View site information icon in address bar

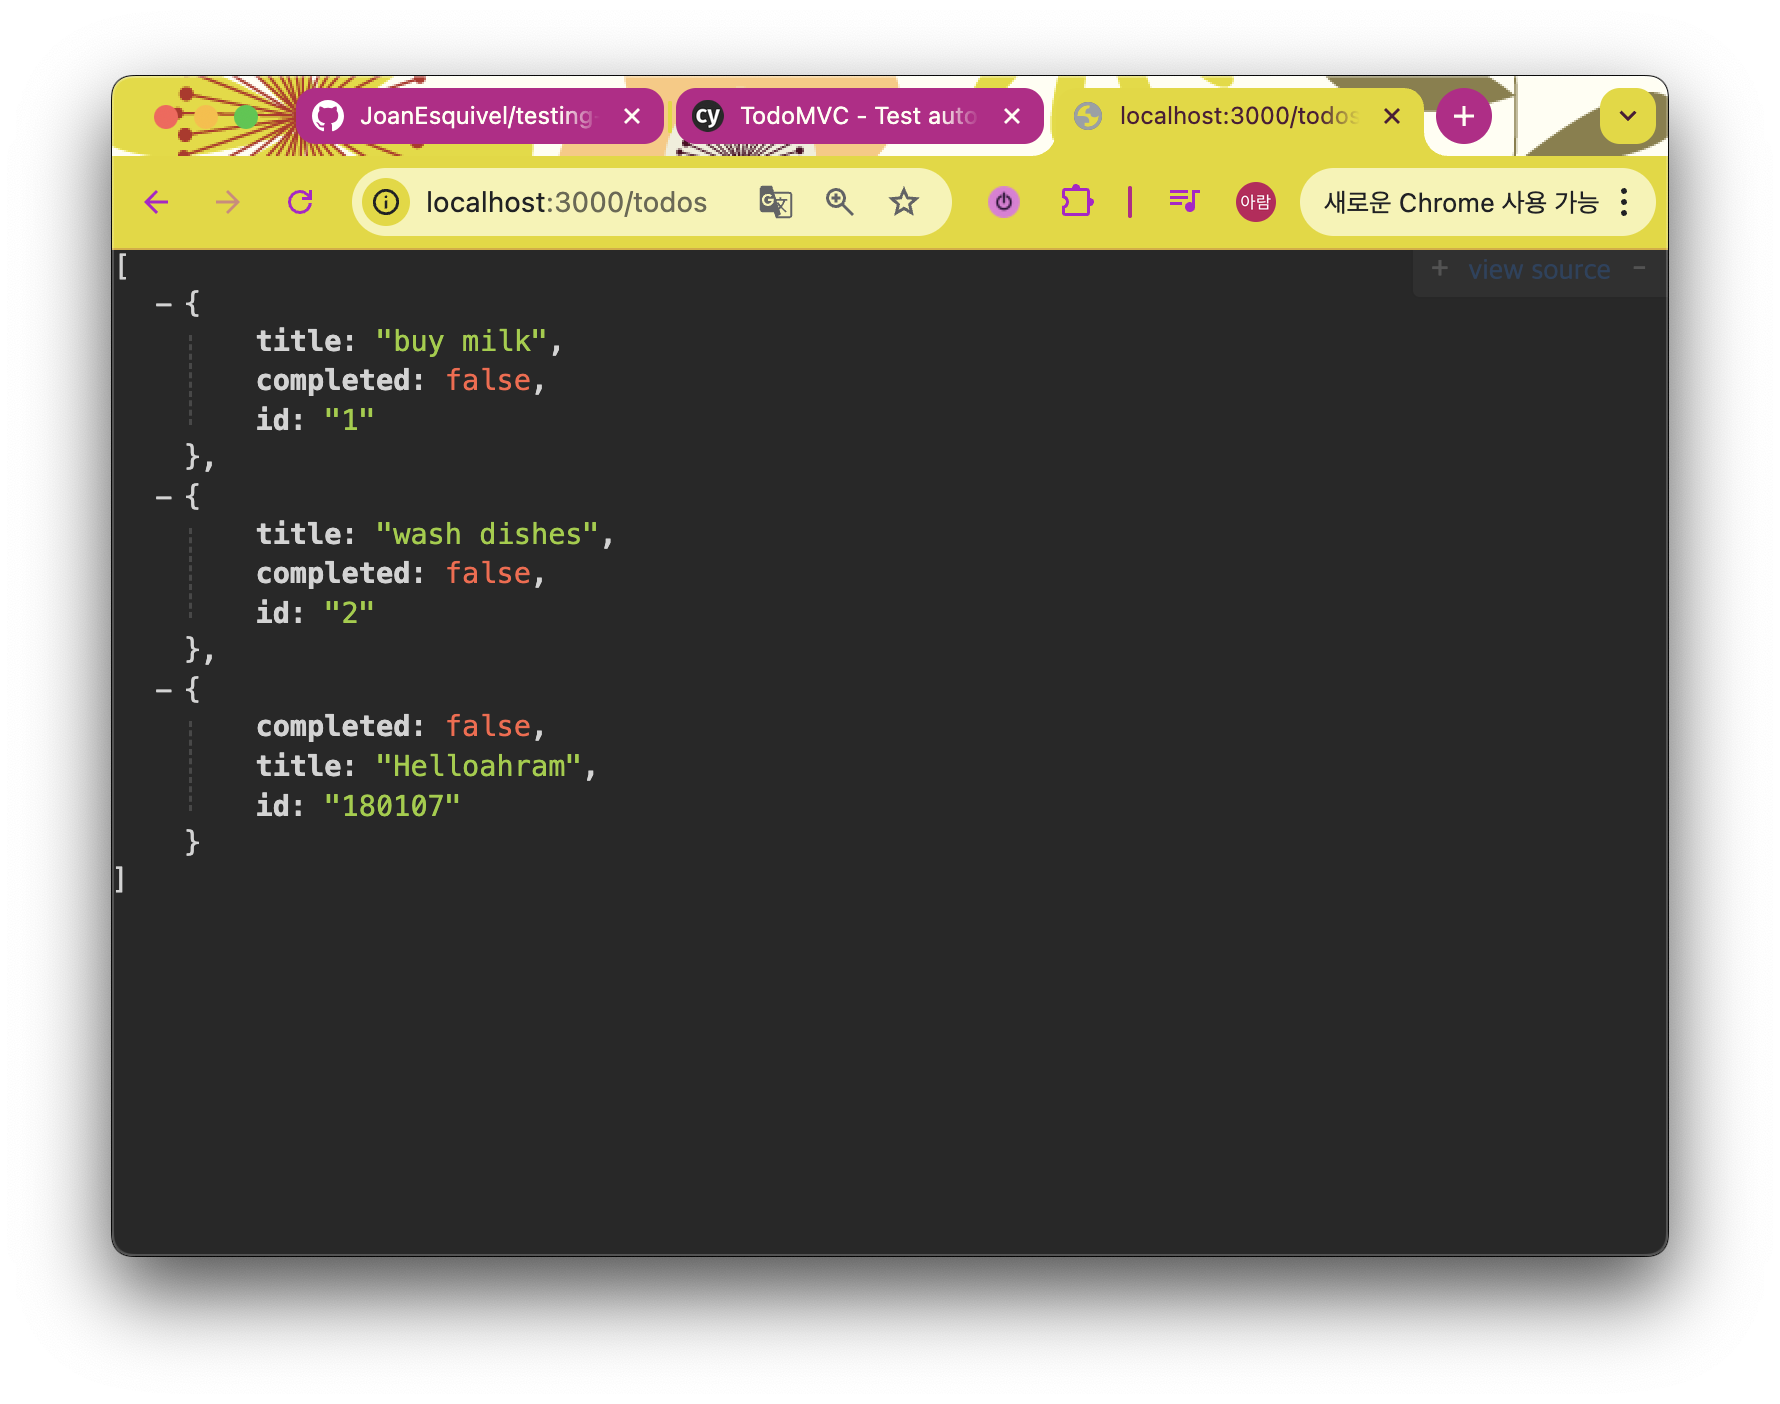(386, 203)
